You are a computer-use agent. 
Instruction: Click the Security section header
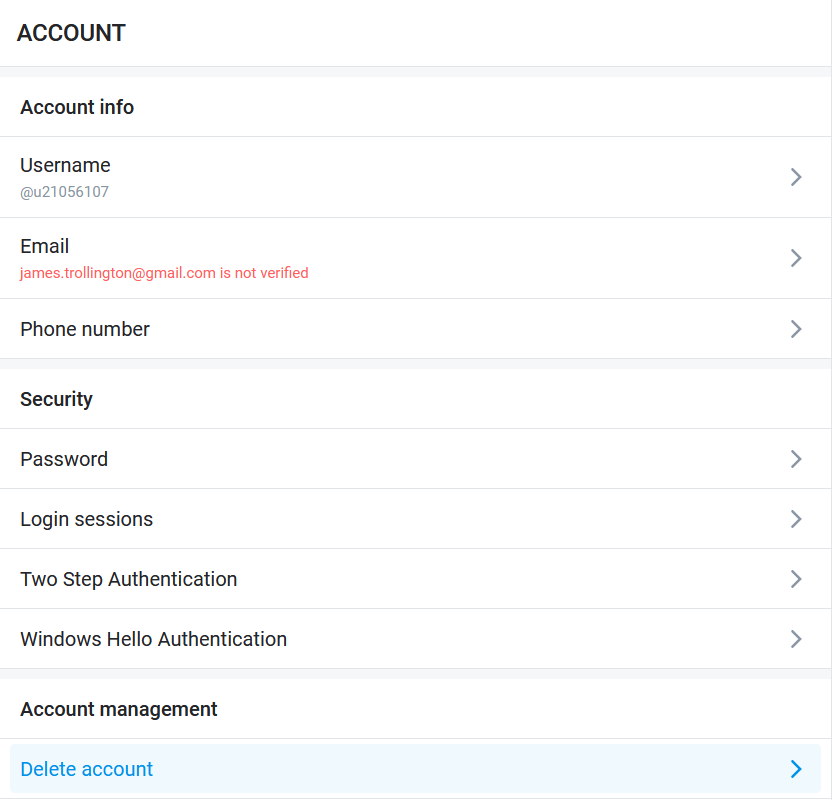pyautogui.click(x=56, y=399)
